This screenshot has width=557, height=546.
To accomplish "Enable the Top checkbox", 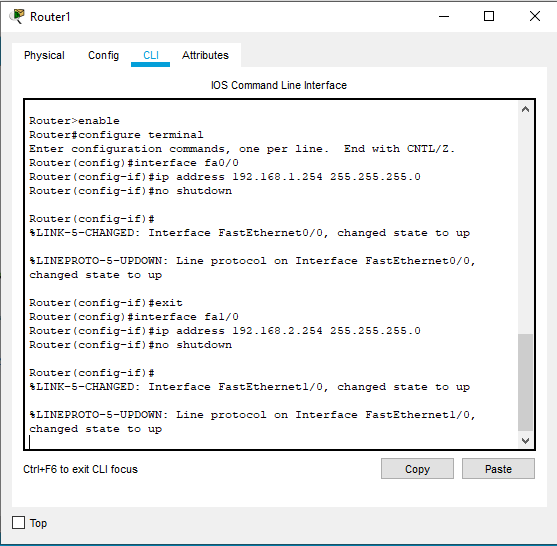I will (18, 523).
